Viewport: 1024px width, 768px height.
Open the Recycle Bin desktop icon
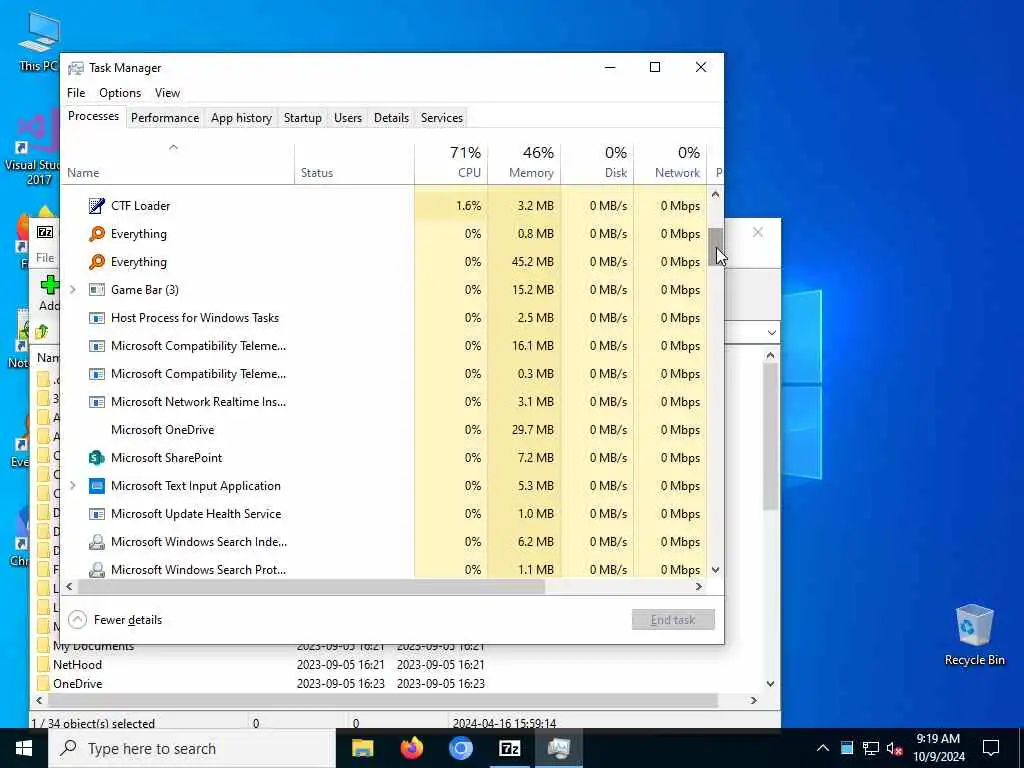(974, 634)
